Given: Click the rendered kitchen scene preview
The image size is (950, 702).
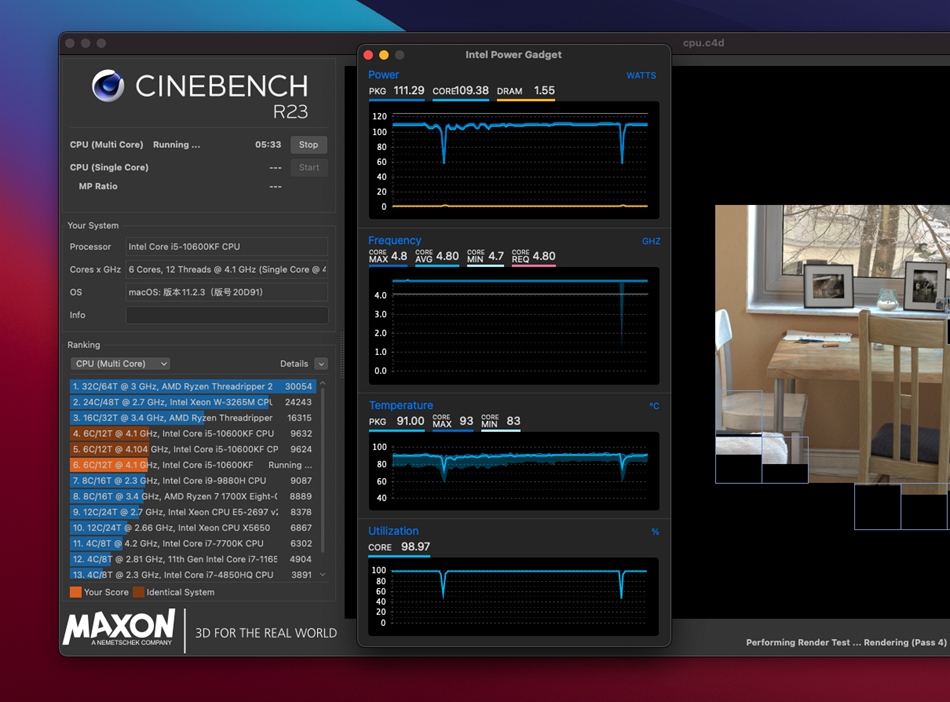Looking at the screenshot, I should pos(830,340).
